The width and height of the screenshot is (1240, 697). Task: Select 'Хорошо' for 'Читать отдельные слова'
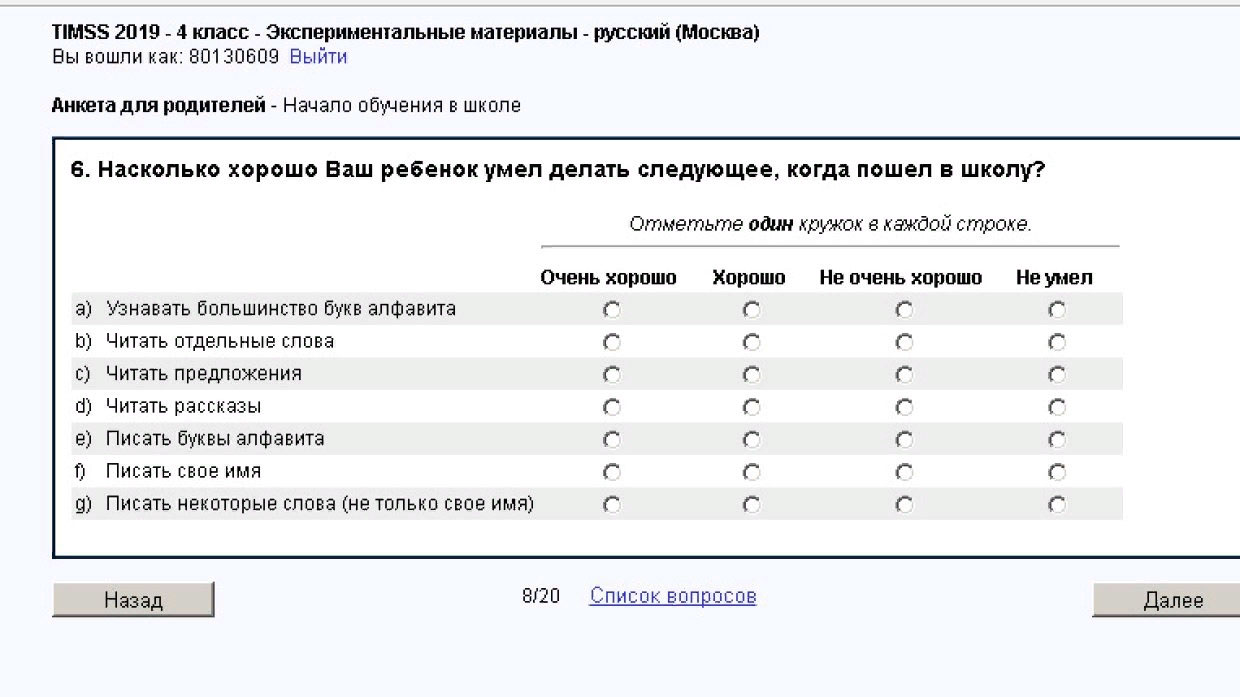752,342
